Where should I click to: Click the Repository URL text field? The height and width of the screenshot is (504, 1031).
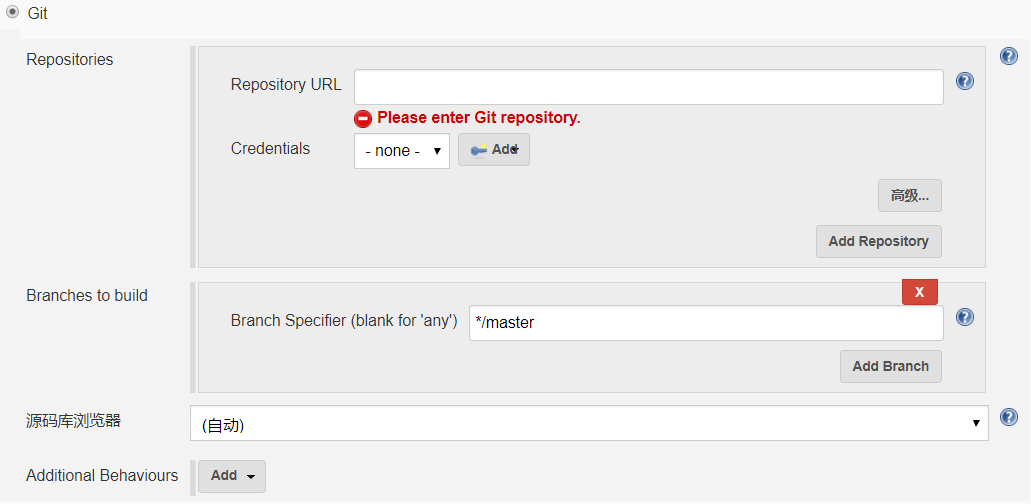pos(648,87)
